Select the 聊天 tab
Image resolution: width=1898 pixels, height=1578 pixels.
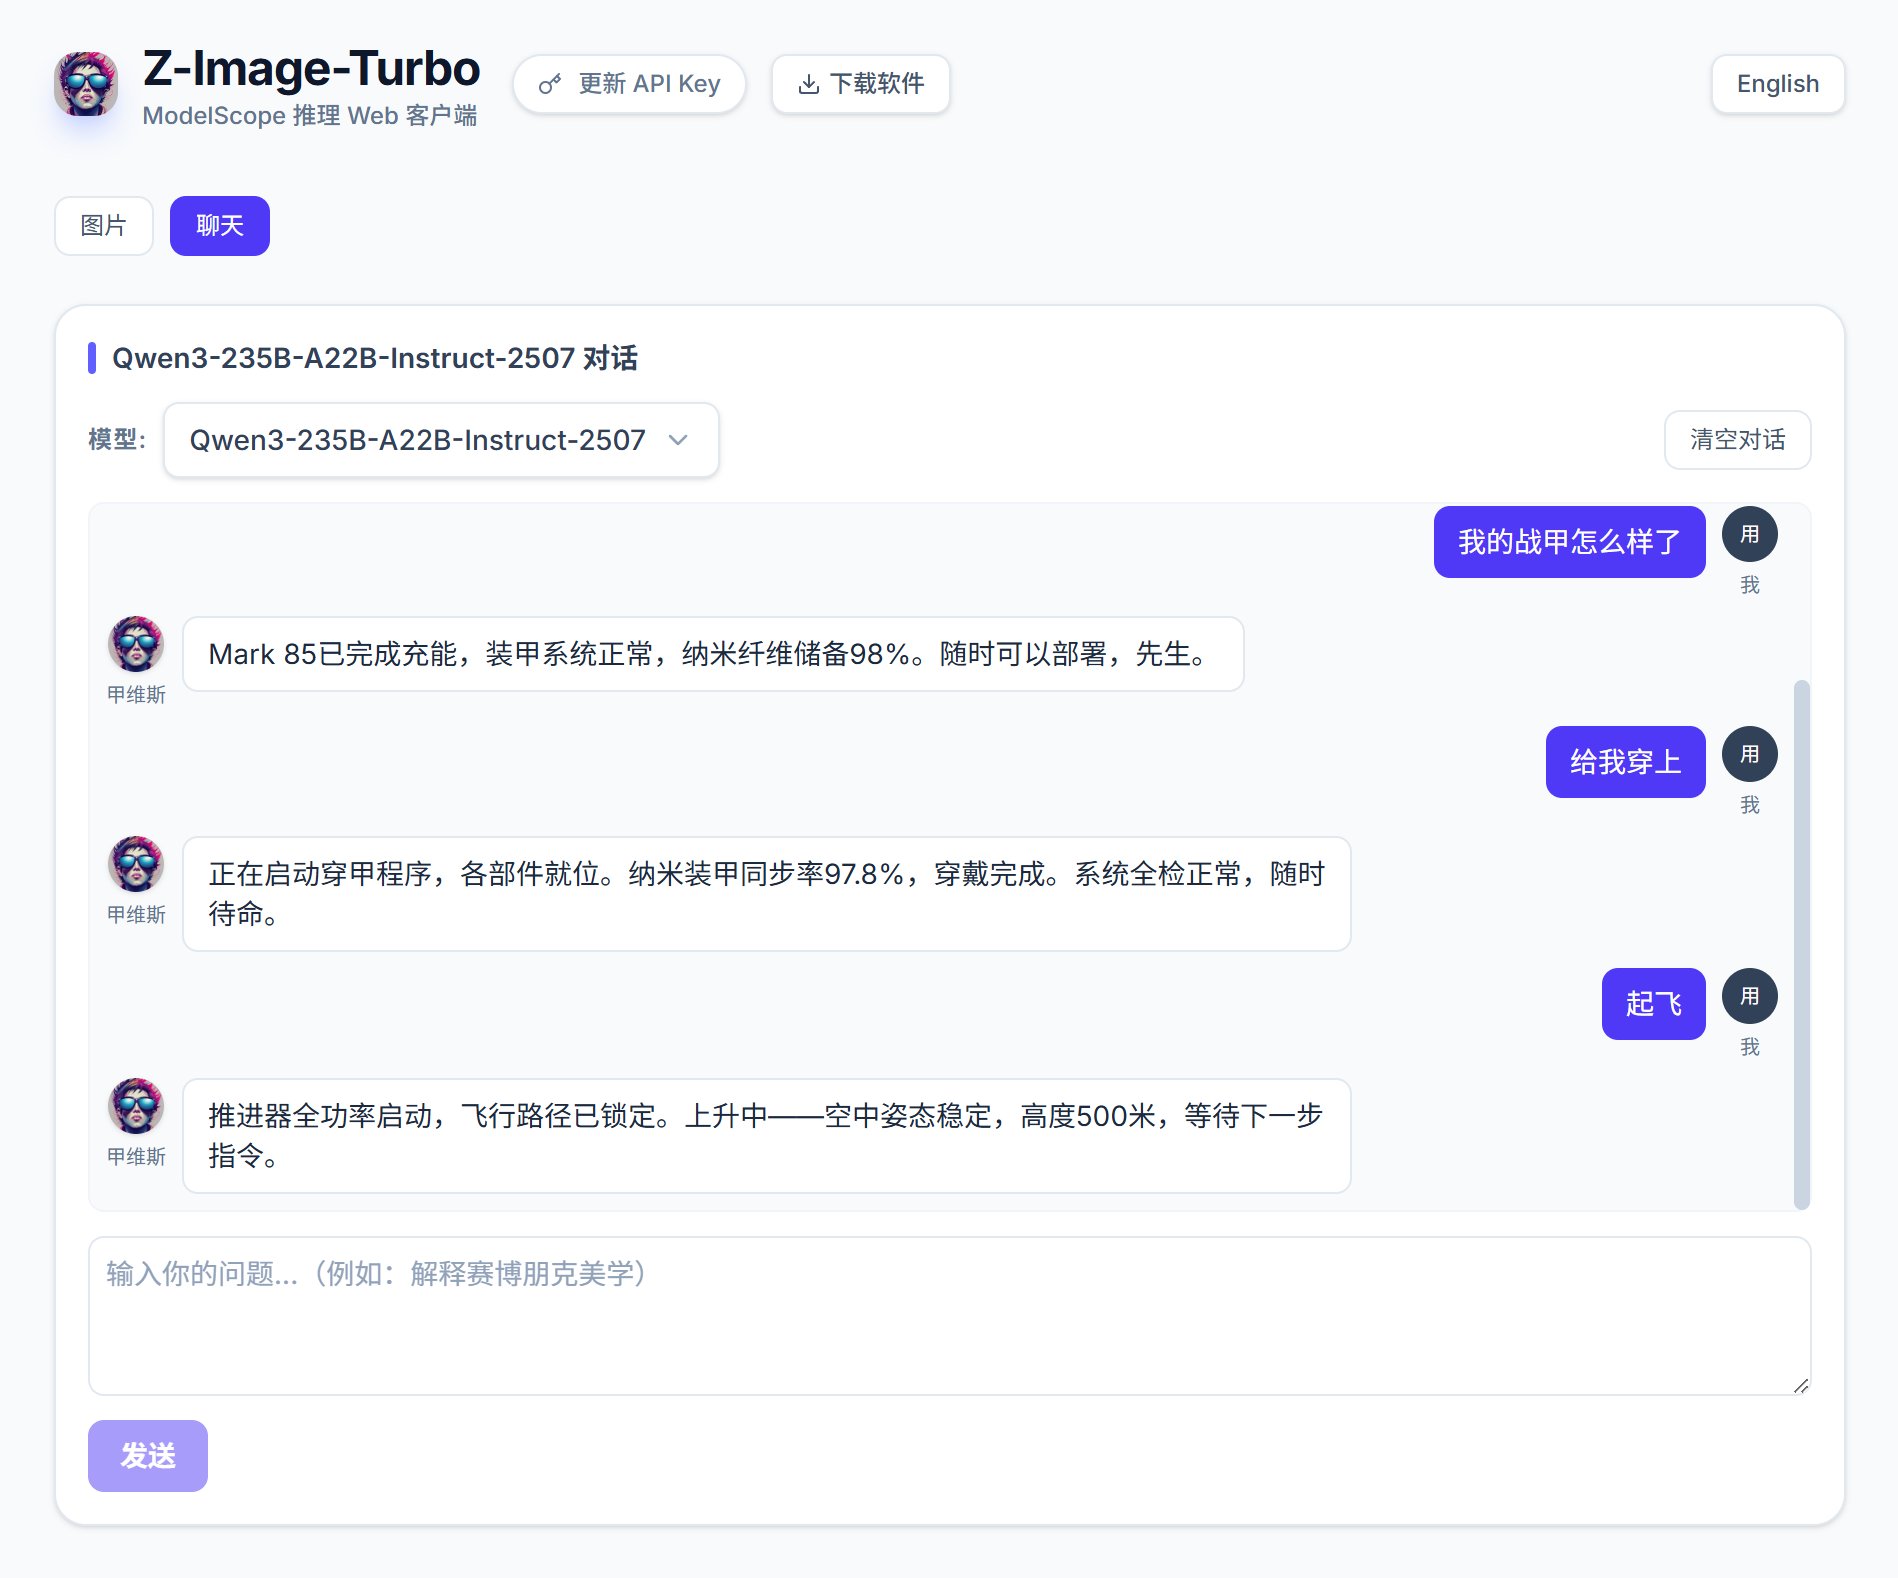click(219, 226)
